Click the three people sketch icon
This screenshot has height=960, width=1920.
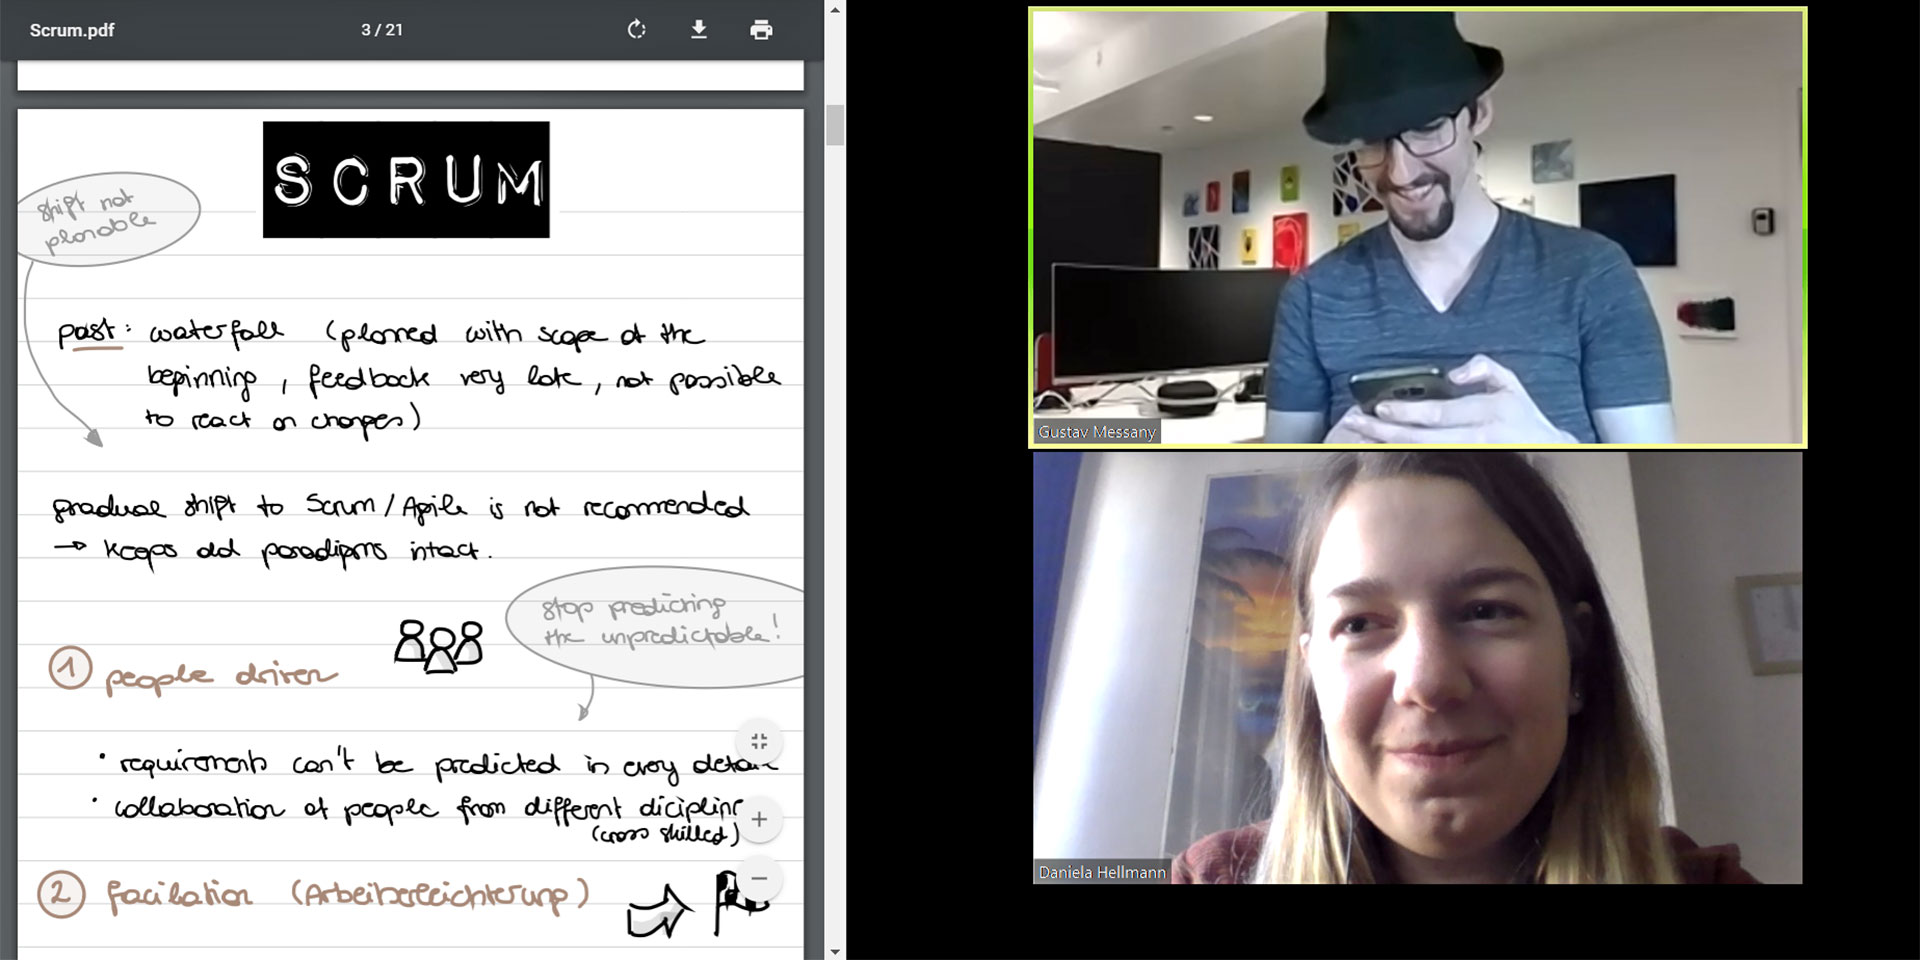tap(439, 645)
